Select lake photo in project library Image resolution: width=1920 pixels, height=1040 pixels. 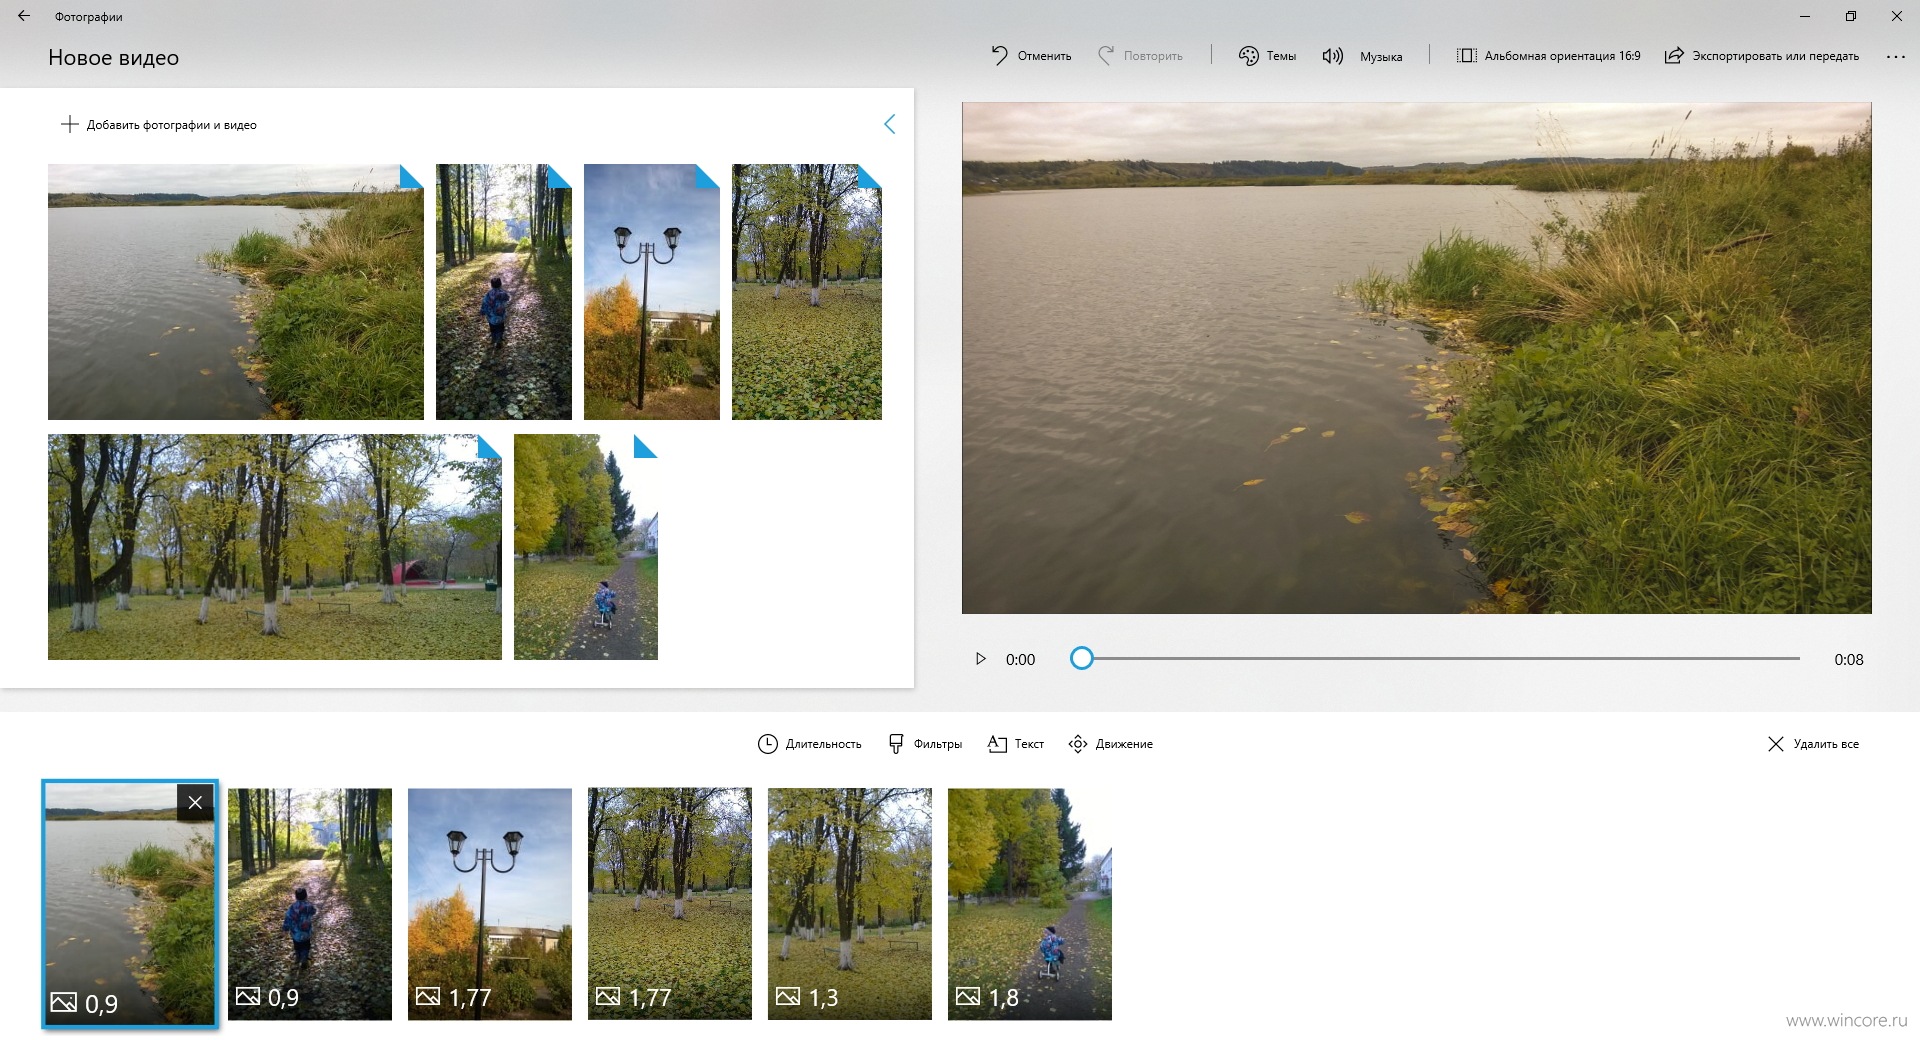point(236,291)
